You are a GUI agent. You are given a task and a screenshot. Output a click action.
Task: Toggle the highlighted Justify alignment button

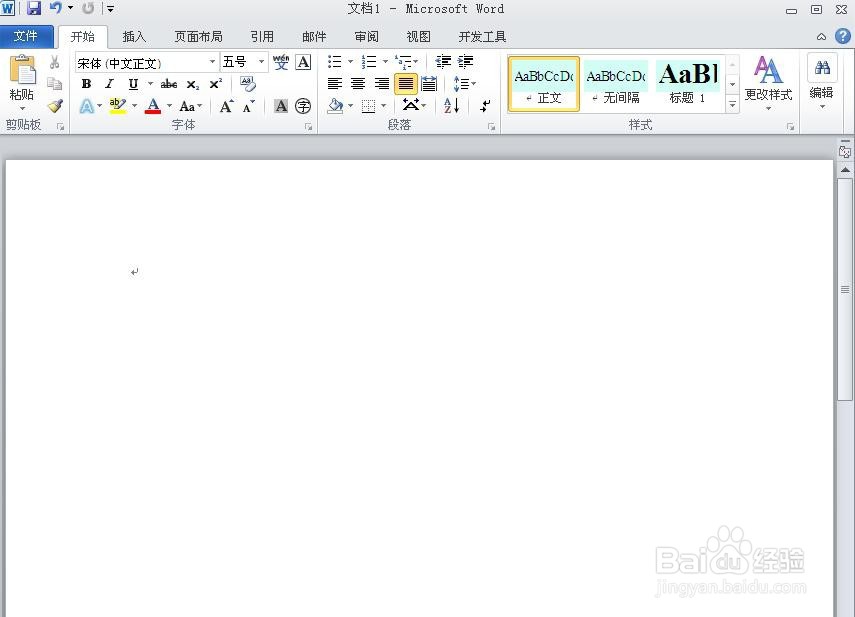pyautogui.click(x=406, y=84)
